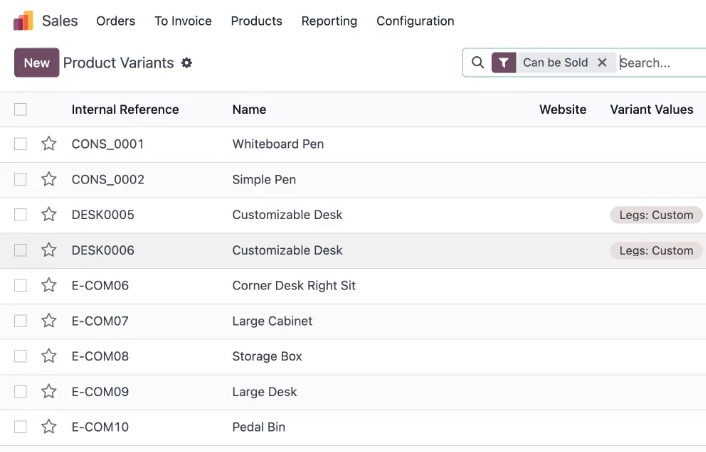Viewport: 706px width, 452px height.
Task: Click the magnifier search icon
Action: pyautogui.click(x=478, y=63)
